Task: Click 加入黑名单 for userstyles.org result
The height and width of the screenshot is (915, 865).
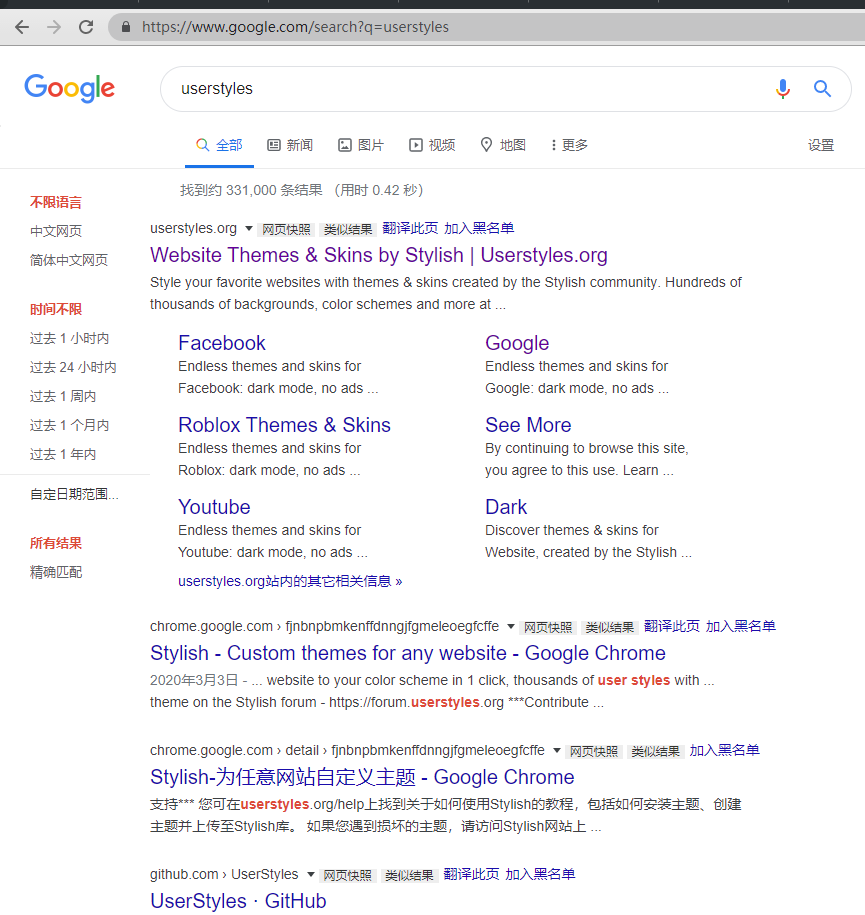Action: (479, 228)
